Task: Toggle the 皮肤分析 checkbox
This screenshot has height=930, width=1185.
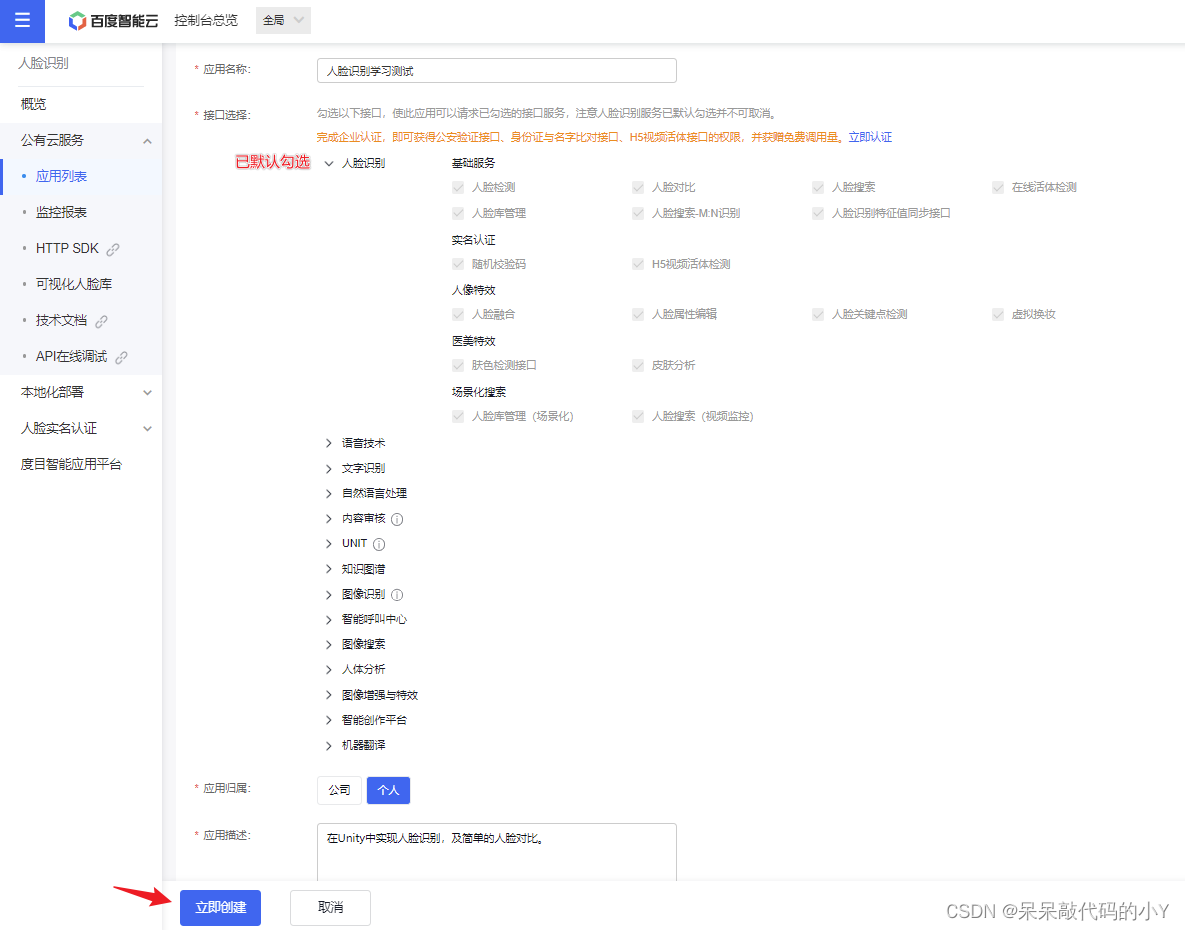Action: click(x=638, y=365)
